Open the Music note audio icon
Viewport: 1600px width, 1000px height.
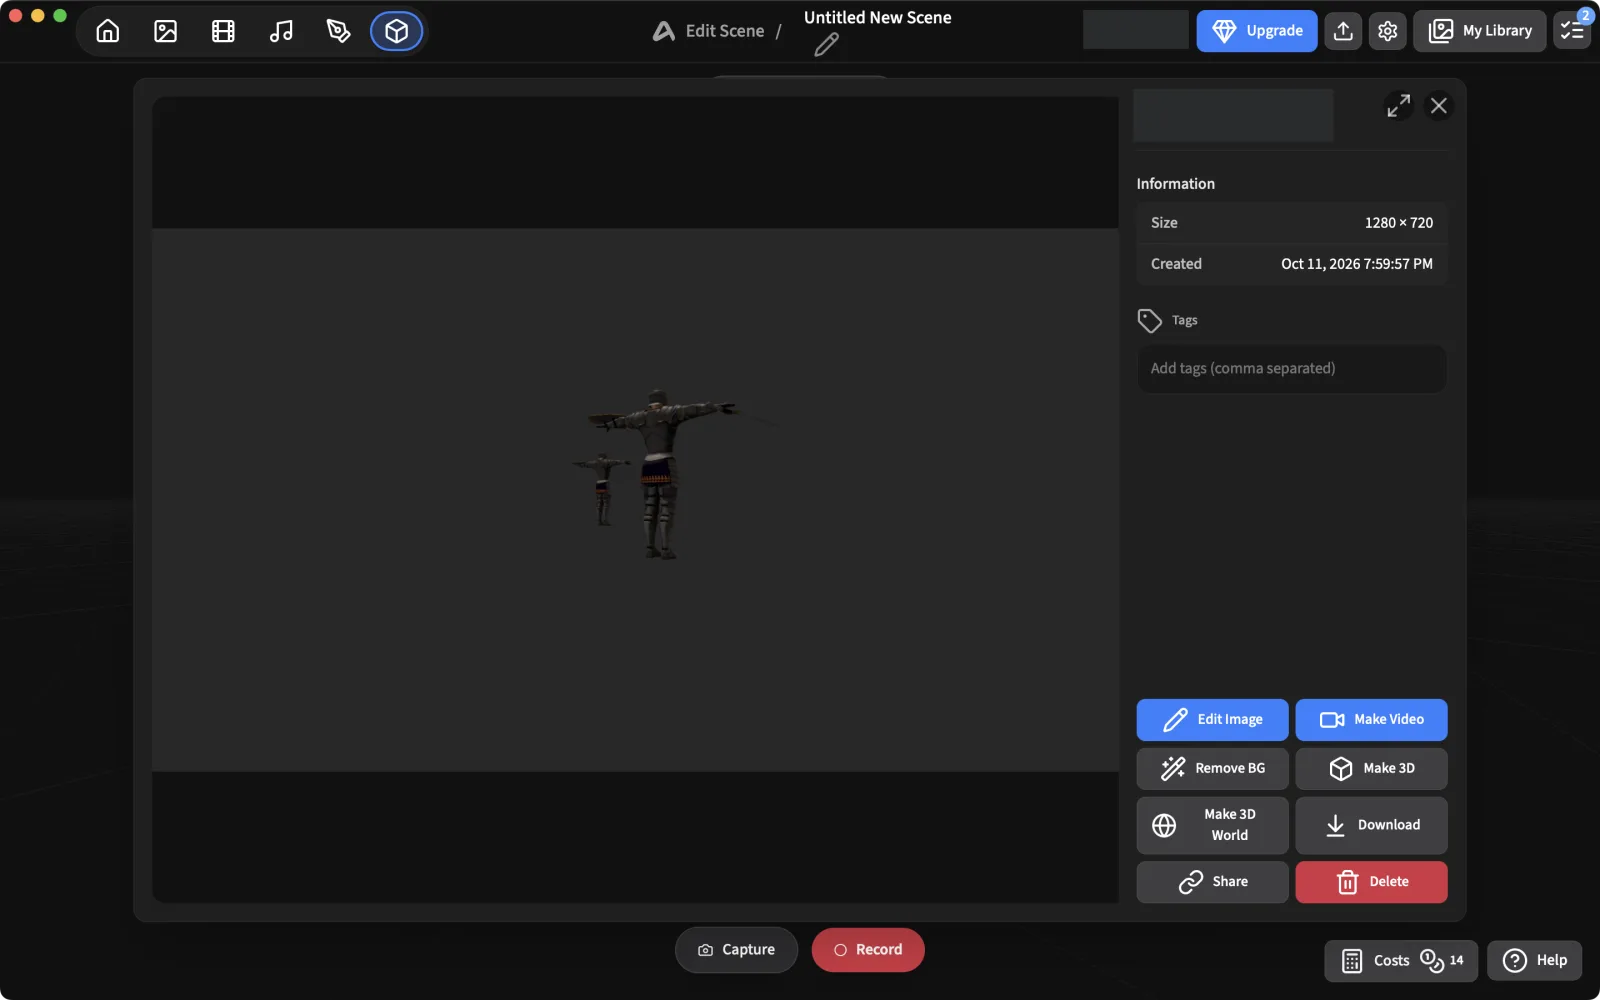(x=281, y=31)
